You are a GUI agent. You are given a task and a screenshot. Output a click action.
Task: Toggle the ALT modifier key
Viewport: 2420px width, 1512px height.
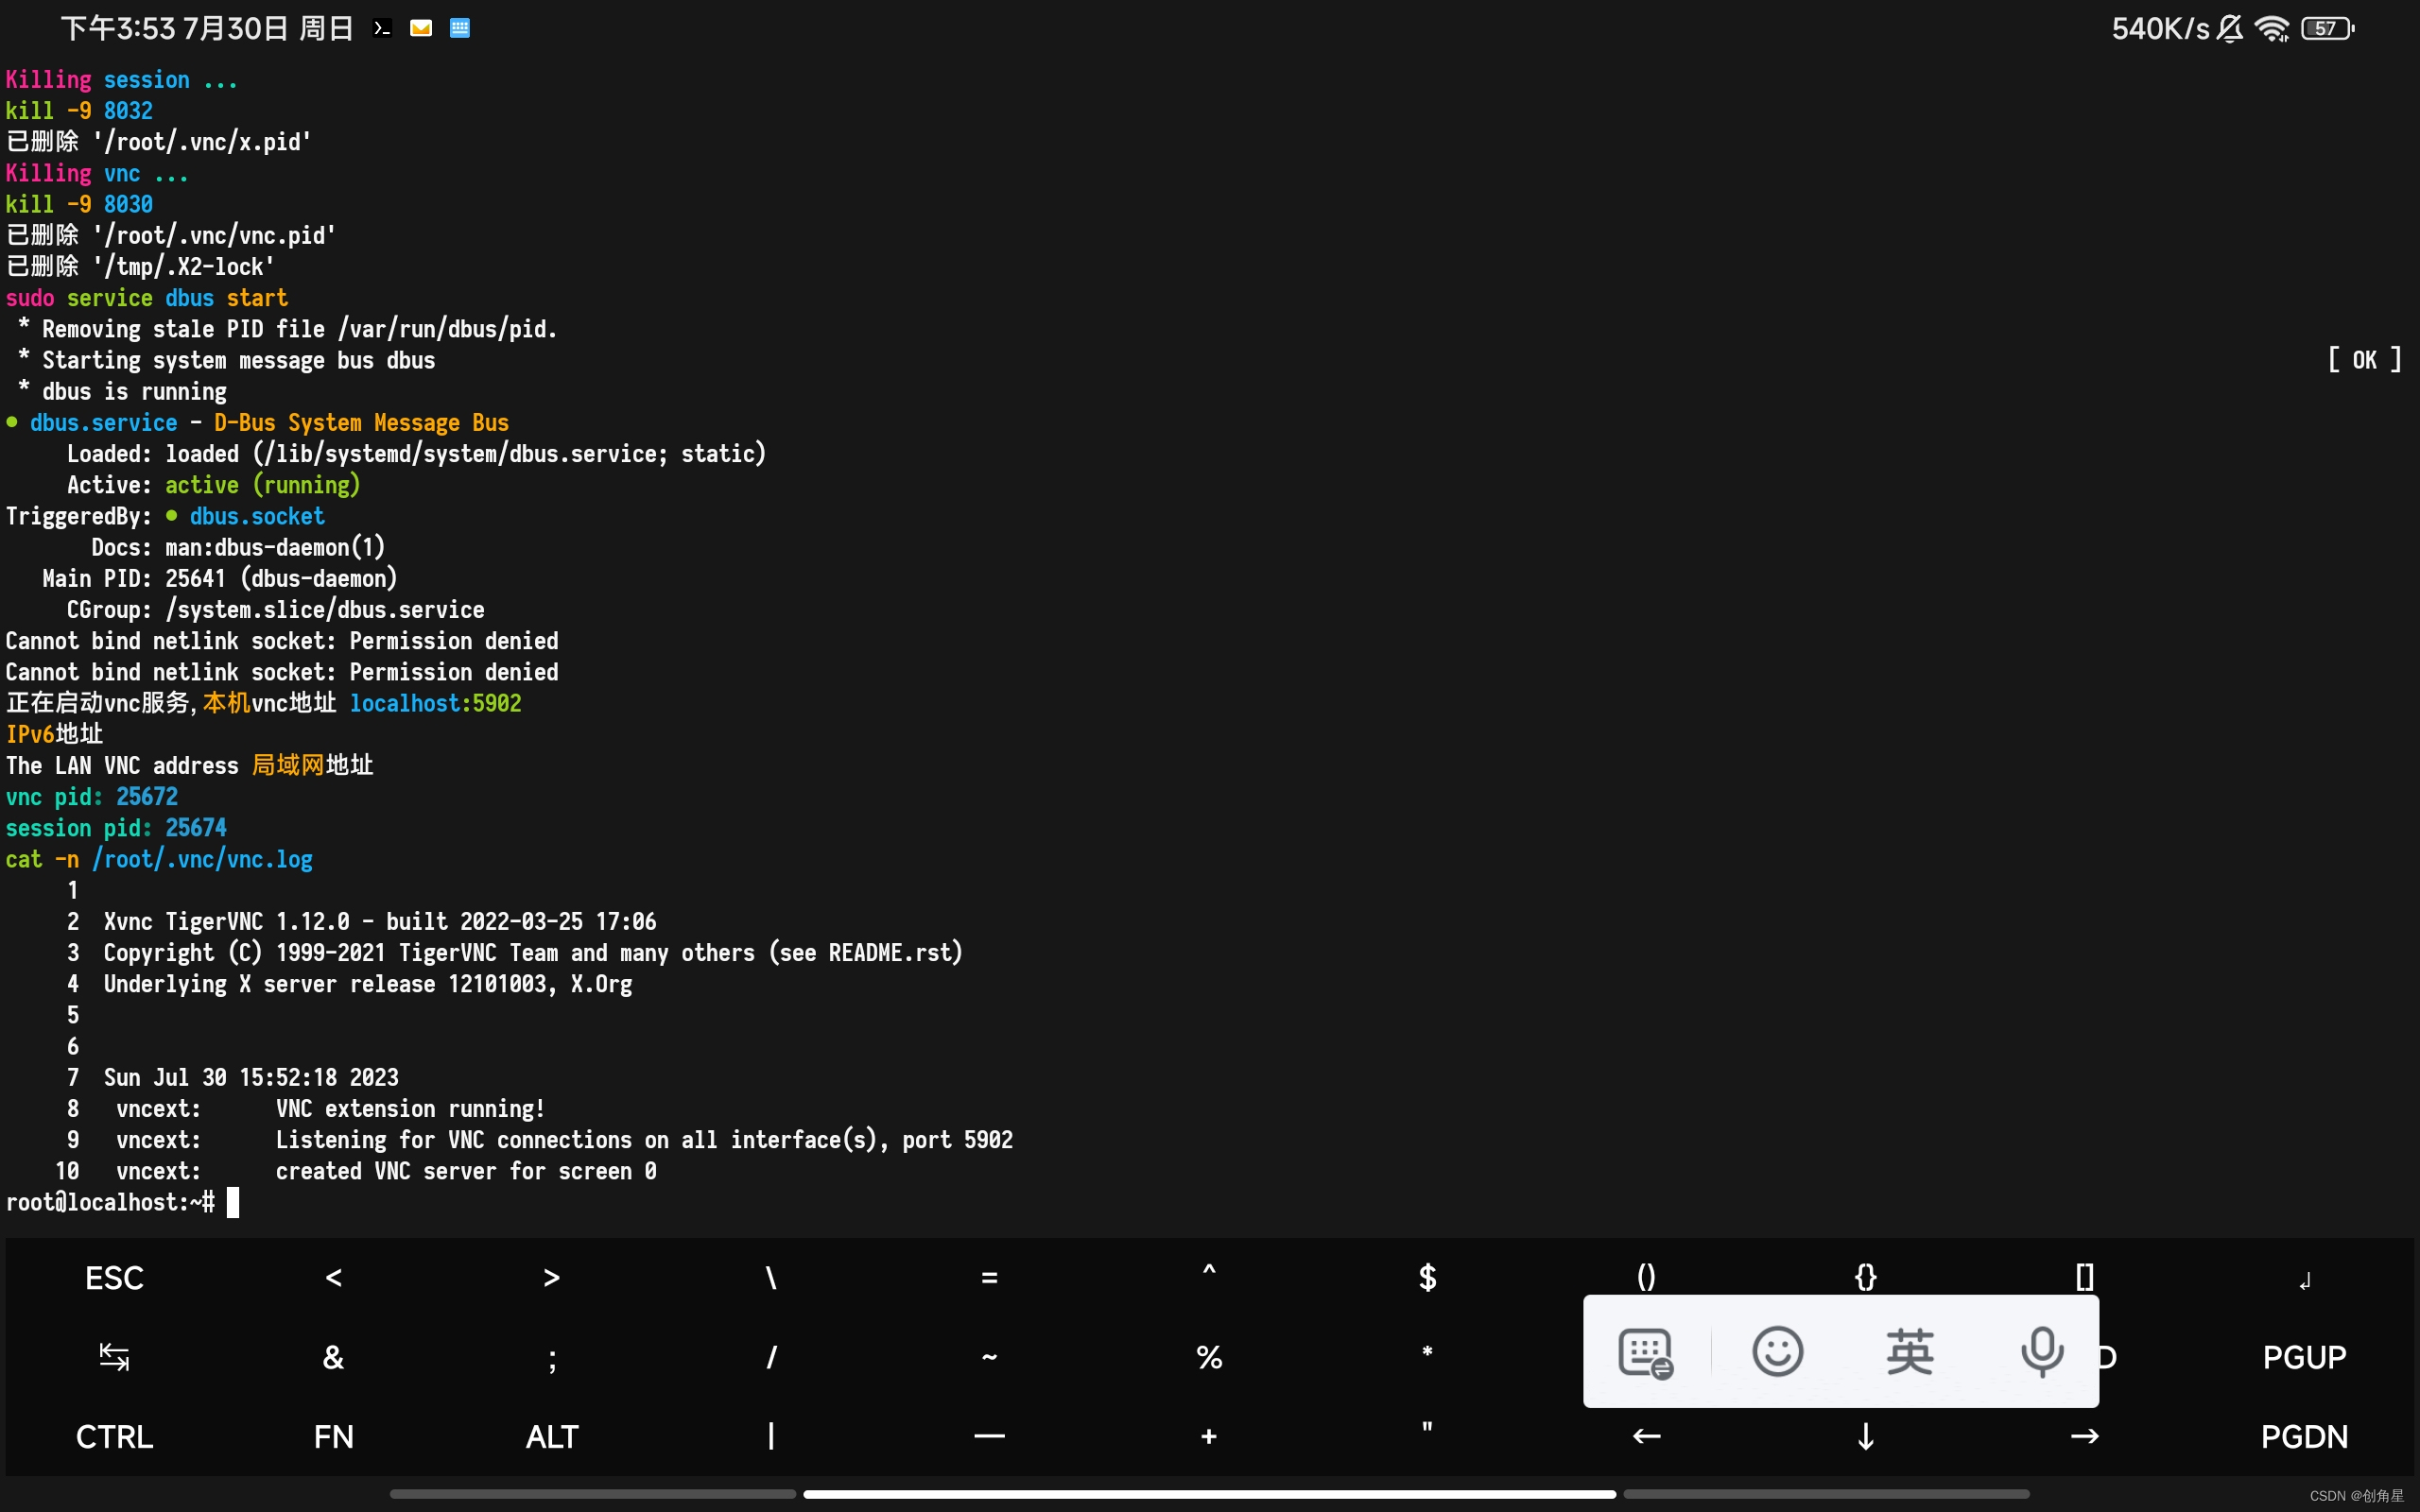coord(551,1437)
